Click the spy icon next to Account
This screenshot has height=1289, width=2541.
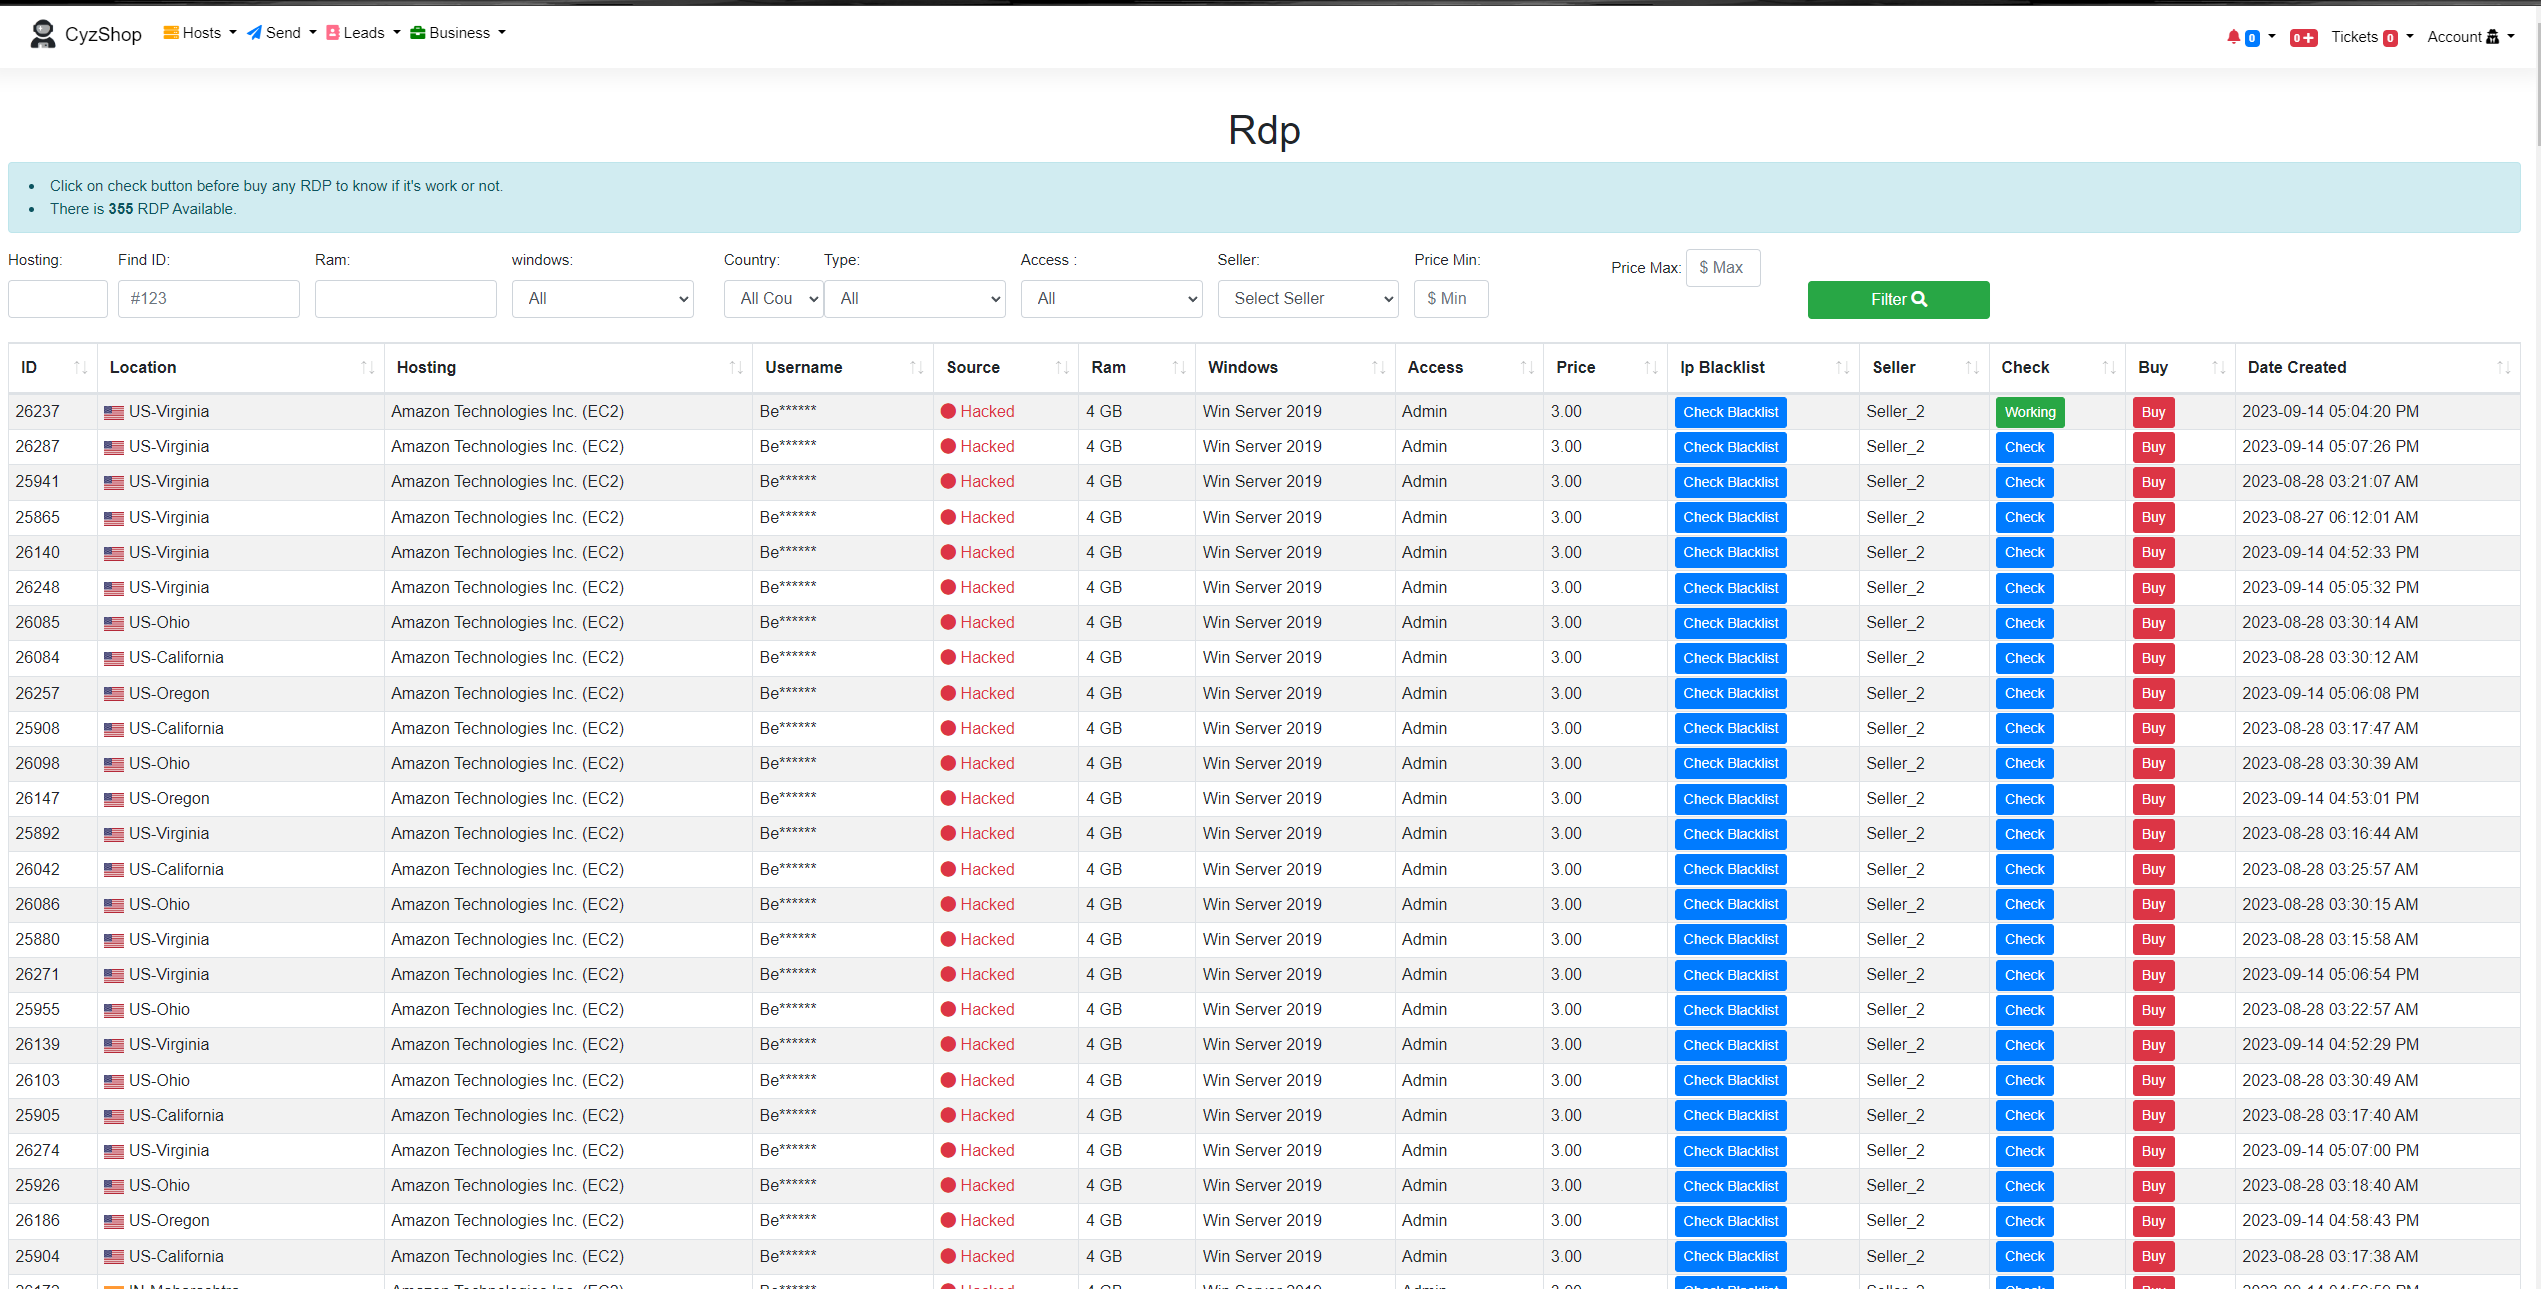[x=2495, y=36]
